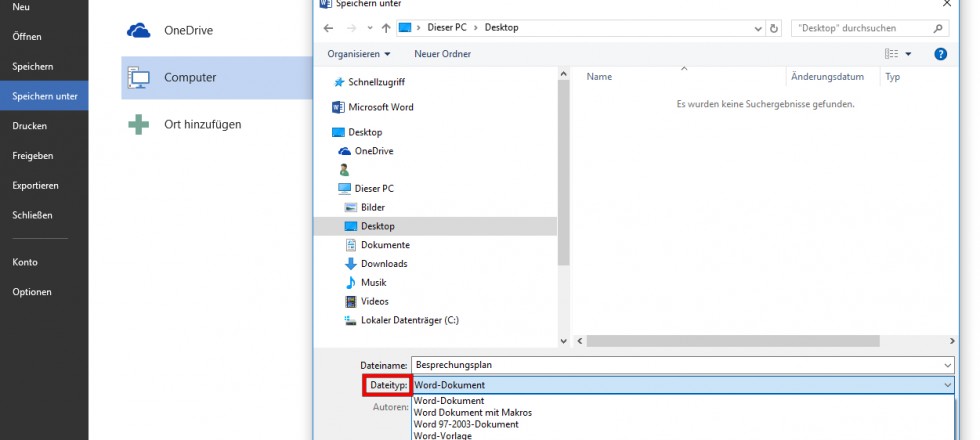Click the Dieser PC monitor icon in the tree
The width and height of the screenshot is (980, 440).
[x=344, y=189]
